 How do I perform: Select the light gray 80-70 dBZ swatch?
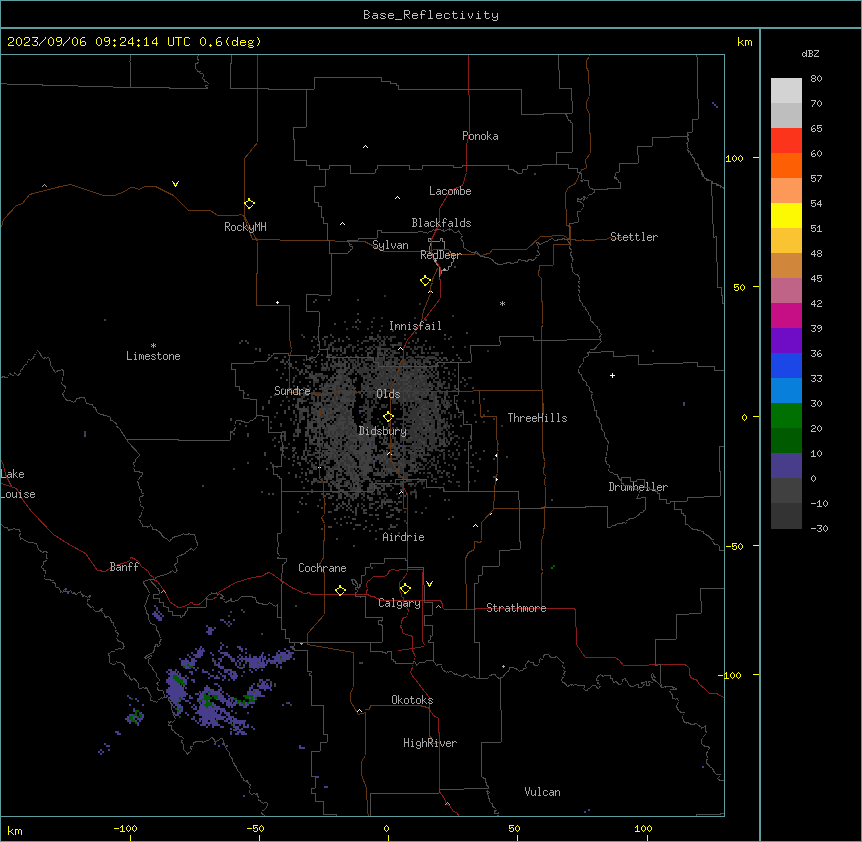tap(786, 90)
